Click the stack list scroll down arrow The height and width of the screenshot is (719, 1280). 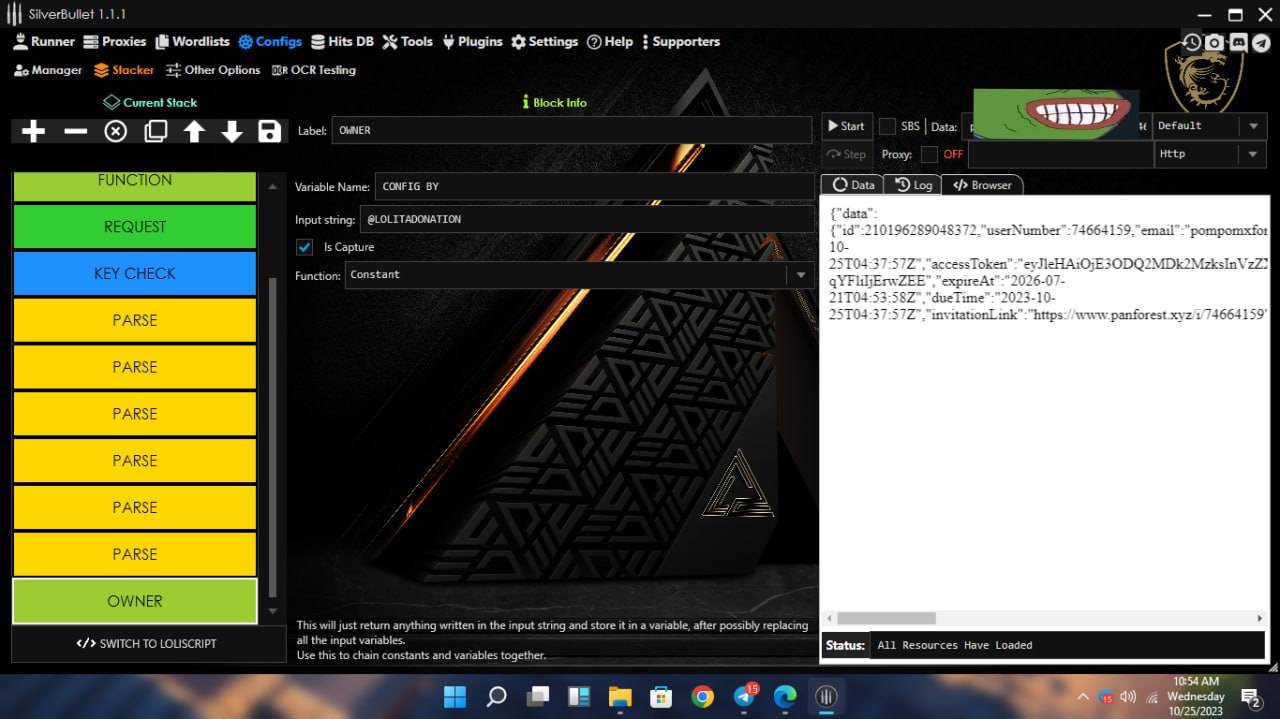pos(272,611)
